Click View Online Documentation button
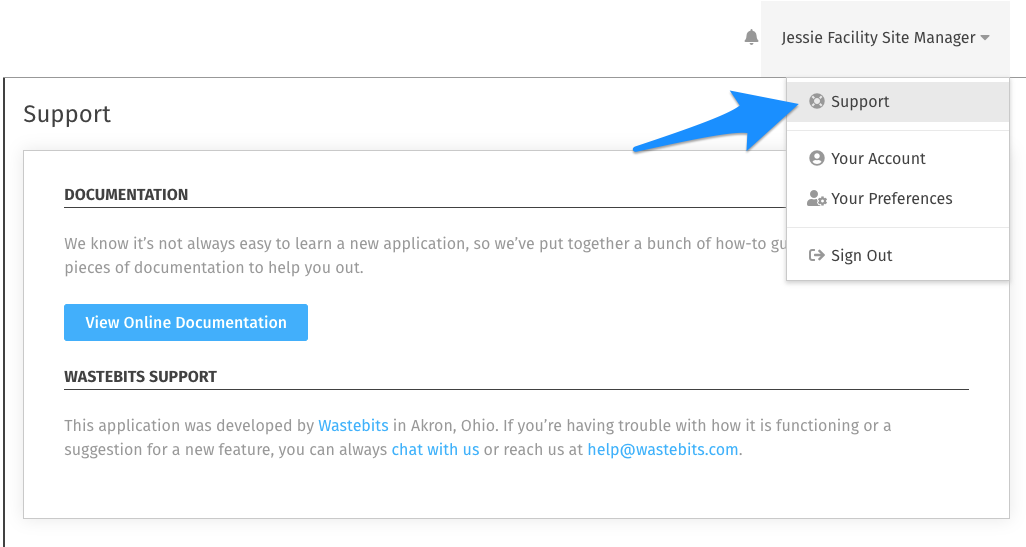This screenshot has height=547, width=1026. 186,322
